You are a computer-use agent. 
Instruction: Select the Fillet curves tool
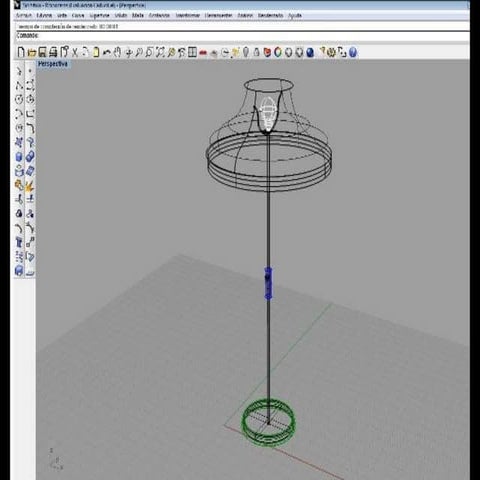[30, 128]
